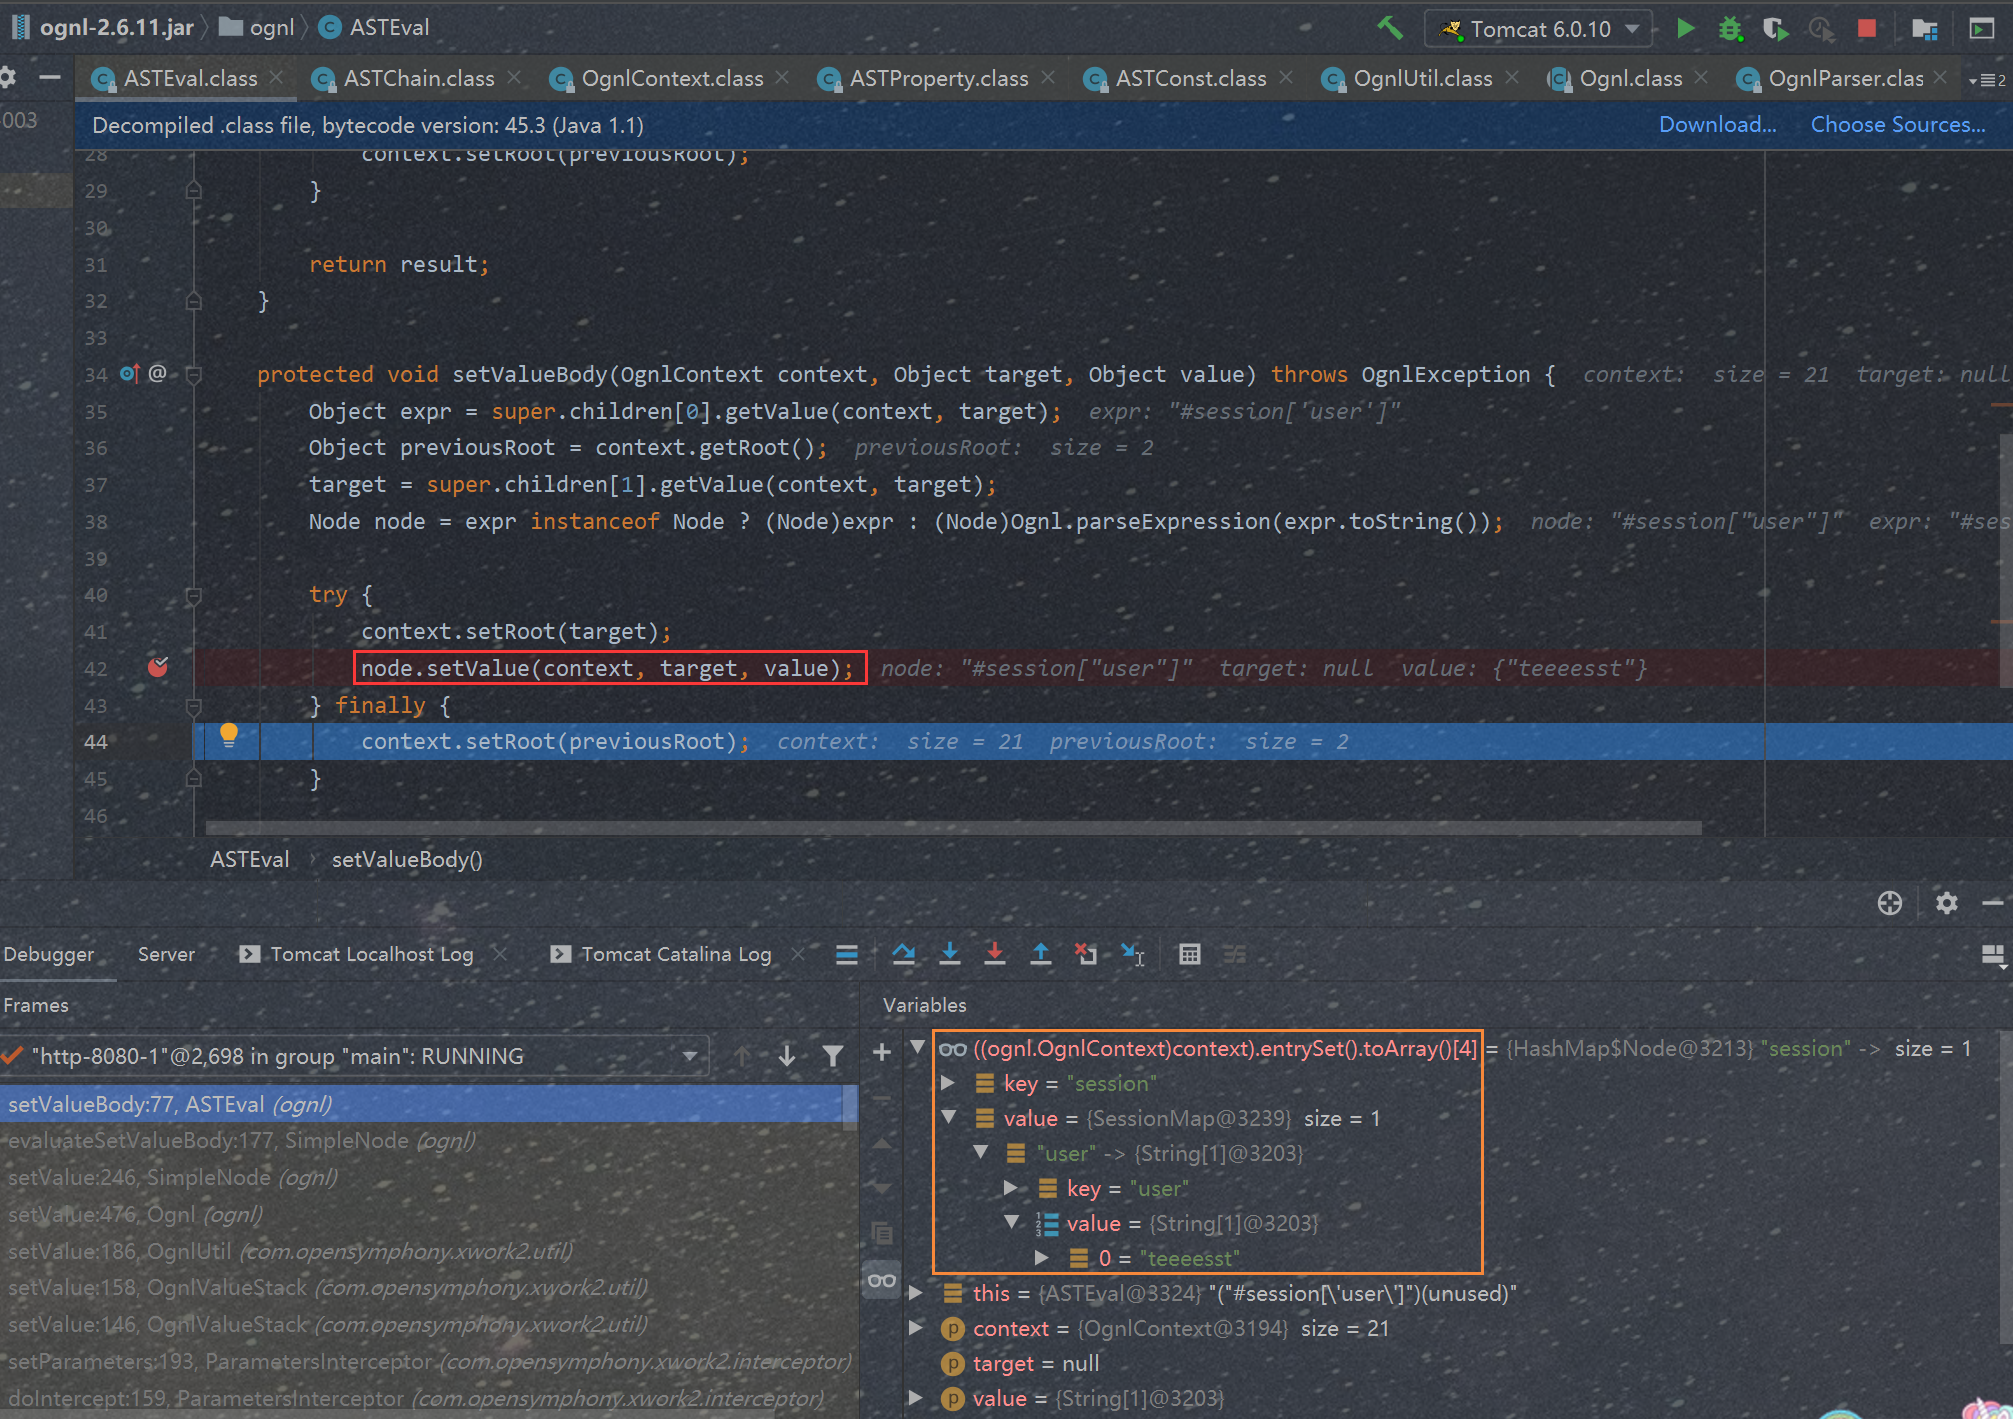This screenshot has width=2013, height=1419.
Task: Click the yellow lightbulb intention icon at line 44
Action: 229,735
